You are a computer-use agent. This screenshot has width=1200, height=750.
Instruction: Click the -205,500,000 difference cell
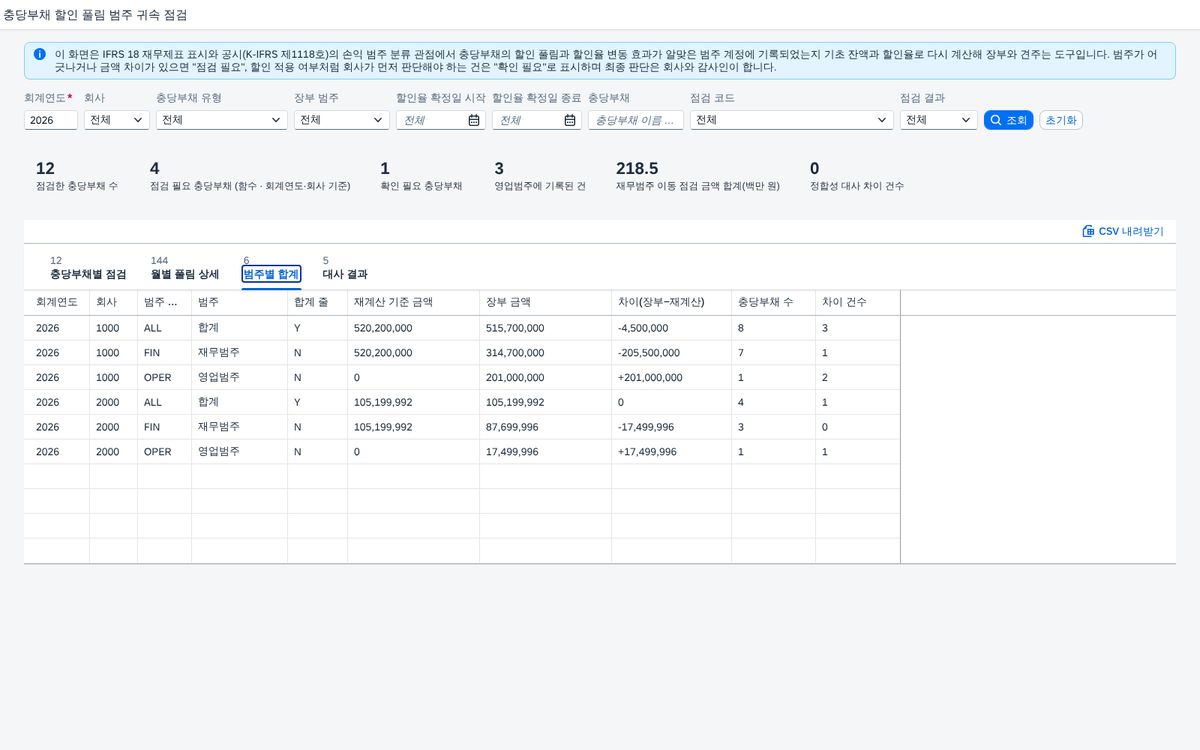pos(671,353)
